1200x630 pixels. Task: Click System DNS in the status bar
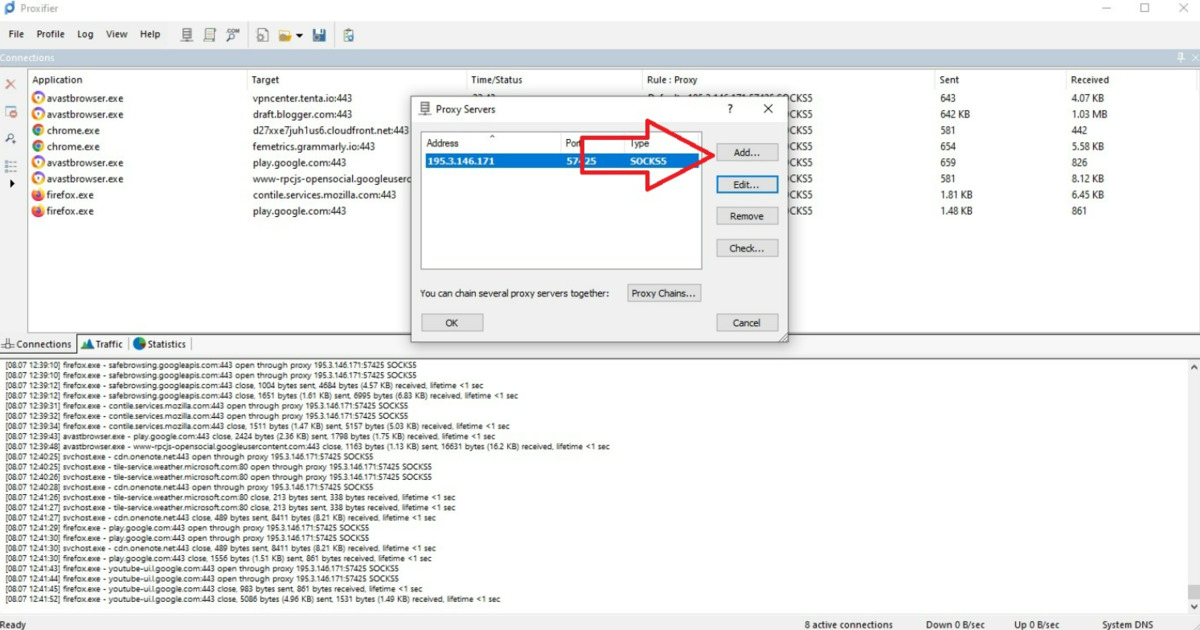click(x=1127, y=623)
